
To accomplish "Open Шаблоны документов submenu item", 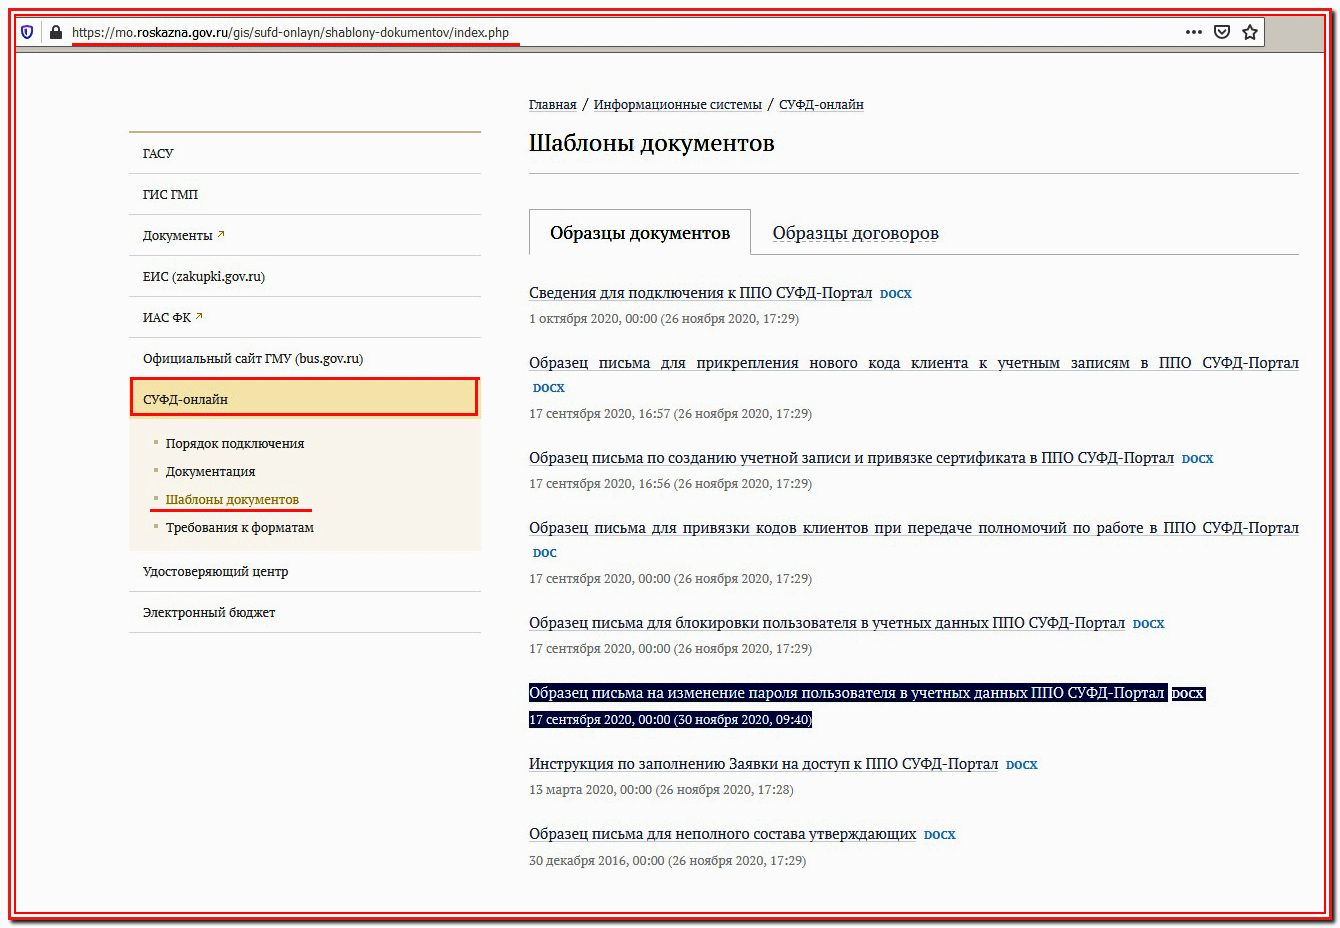I will 232,499.
